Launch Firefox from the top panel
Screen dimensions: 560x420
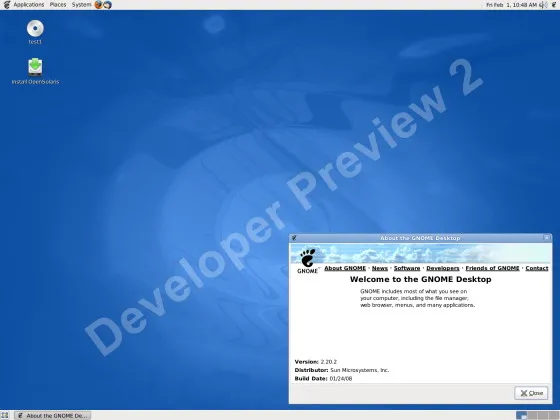pos(98,5)
